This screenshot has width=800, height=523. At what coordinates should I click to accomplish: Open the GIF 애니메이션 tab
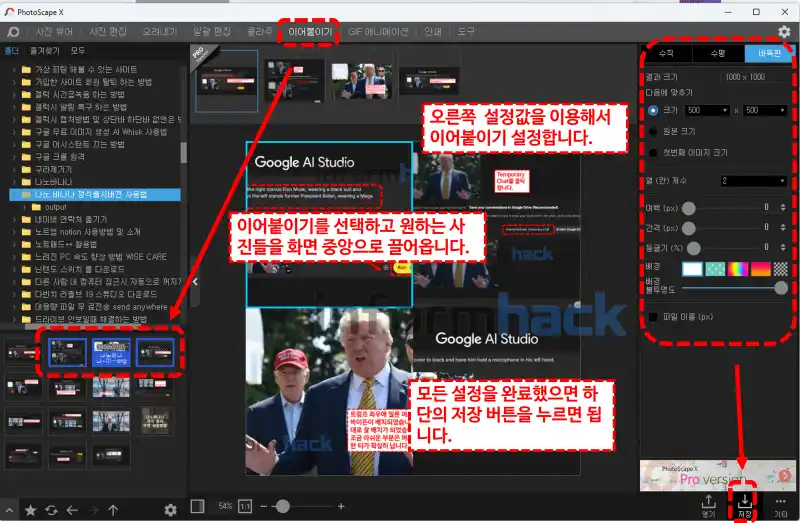coord(378,32)
